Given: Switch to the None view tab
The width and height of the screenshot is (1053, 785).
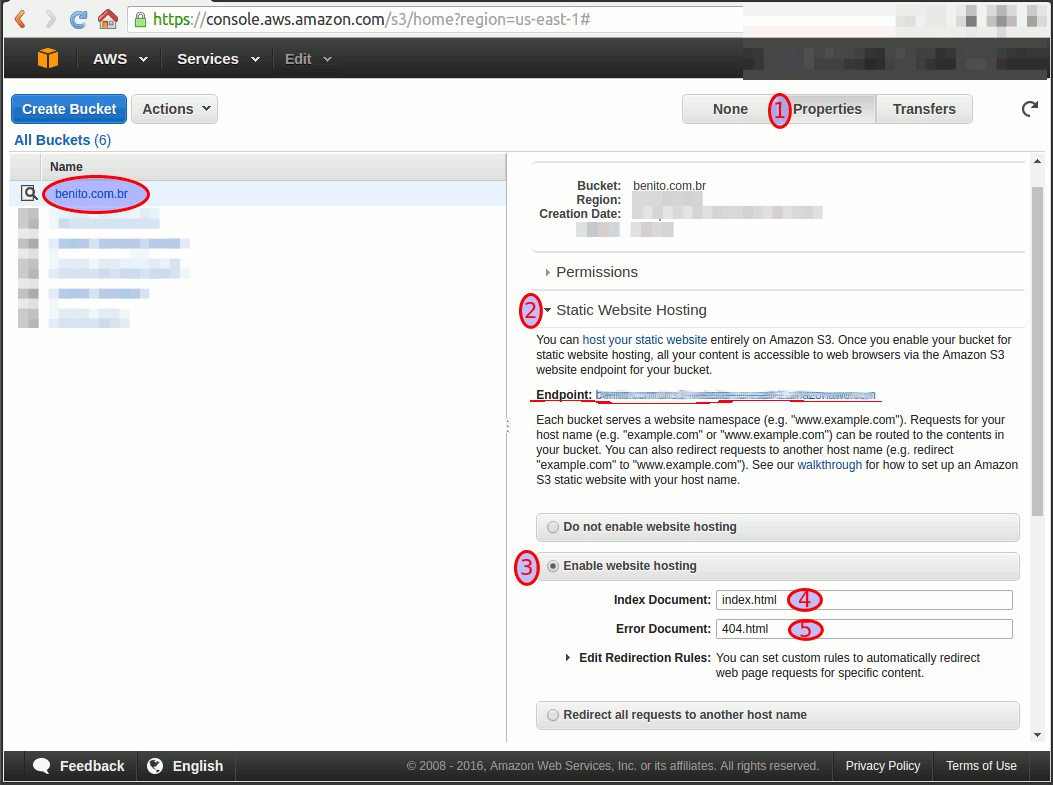Looking at the screenshot, I should [x=730, y=109].
